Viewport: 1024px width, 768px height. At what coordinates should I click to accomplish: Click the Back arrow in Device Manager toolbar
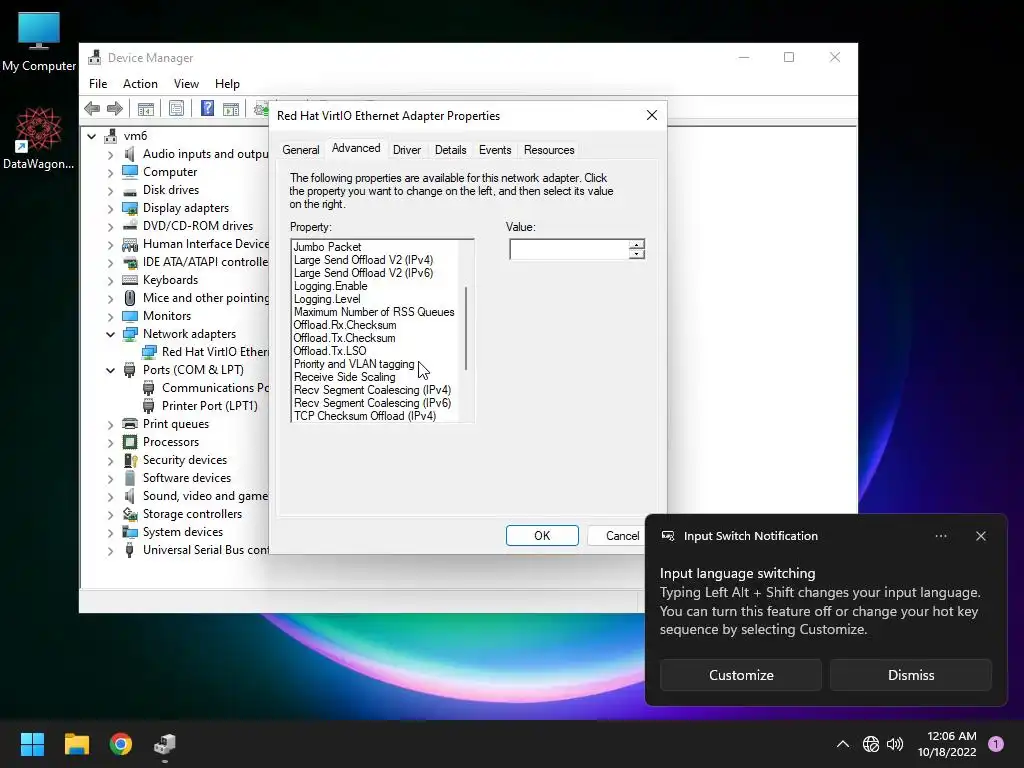pyautogui.click(x=92, y=108)
